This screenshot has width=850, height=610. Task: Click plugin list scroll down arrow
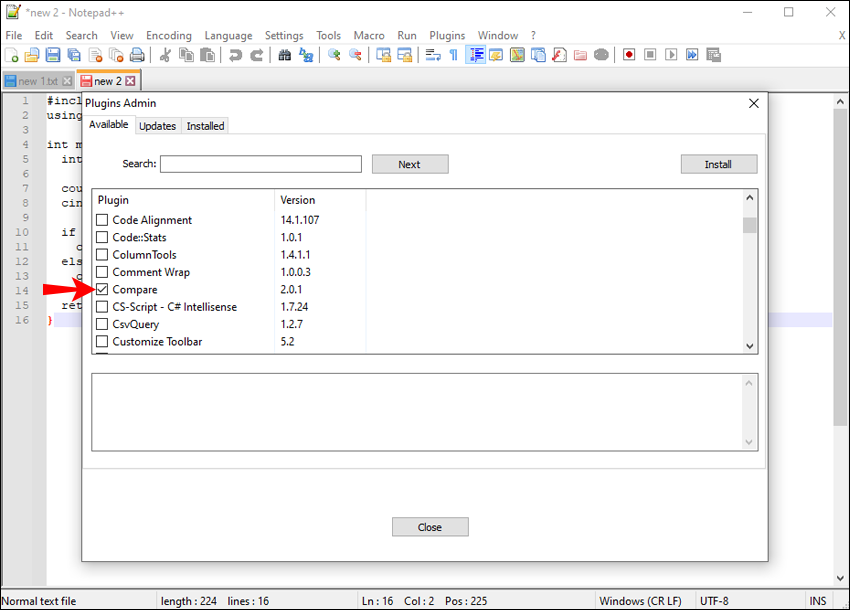coord(750,346)
